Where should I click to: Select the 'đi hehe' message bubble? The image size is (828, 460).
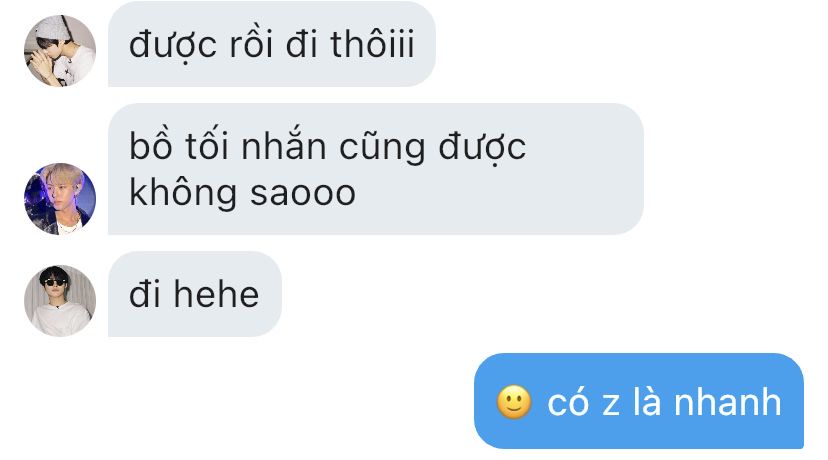(x=195, y=294)
